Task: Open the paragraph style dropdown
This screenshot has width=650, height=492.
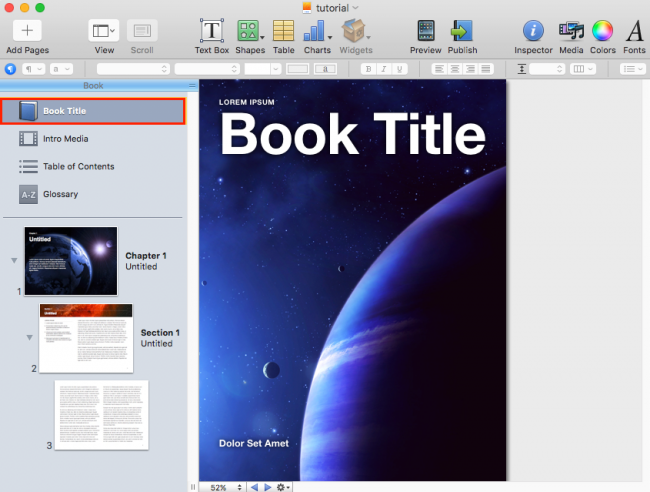Action: 34,69
